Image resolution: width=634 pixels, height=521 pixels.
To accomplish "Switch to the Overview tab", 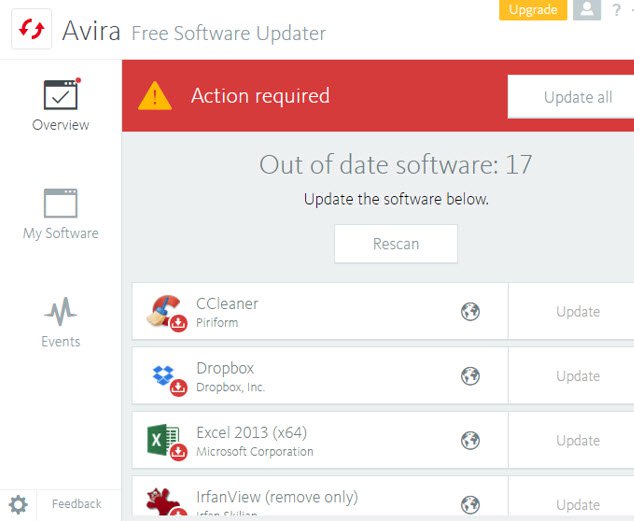I will pos(60,106).
